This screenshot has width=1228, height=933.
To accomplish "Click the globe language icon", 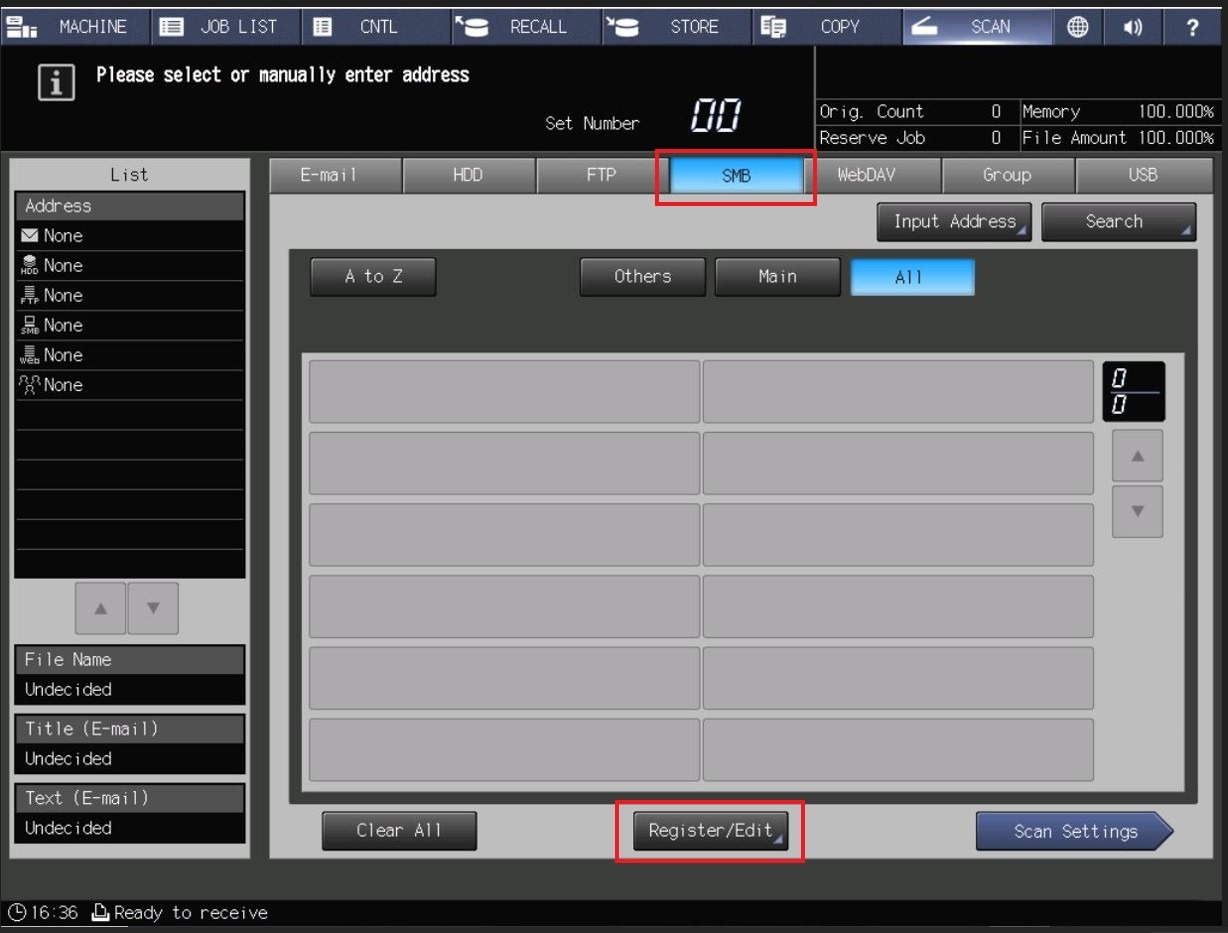I will 1077,27.
